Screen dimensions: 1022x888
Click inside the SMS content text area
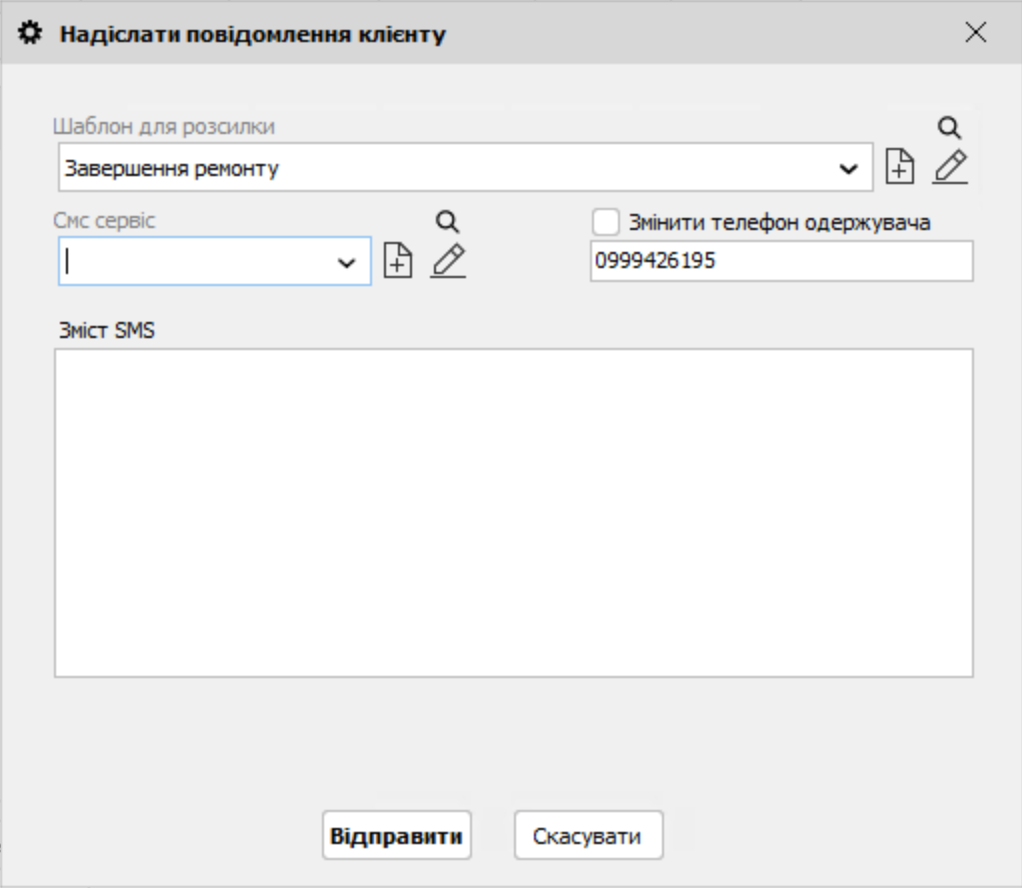(513, 512)
